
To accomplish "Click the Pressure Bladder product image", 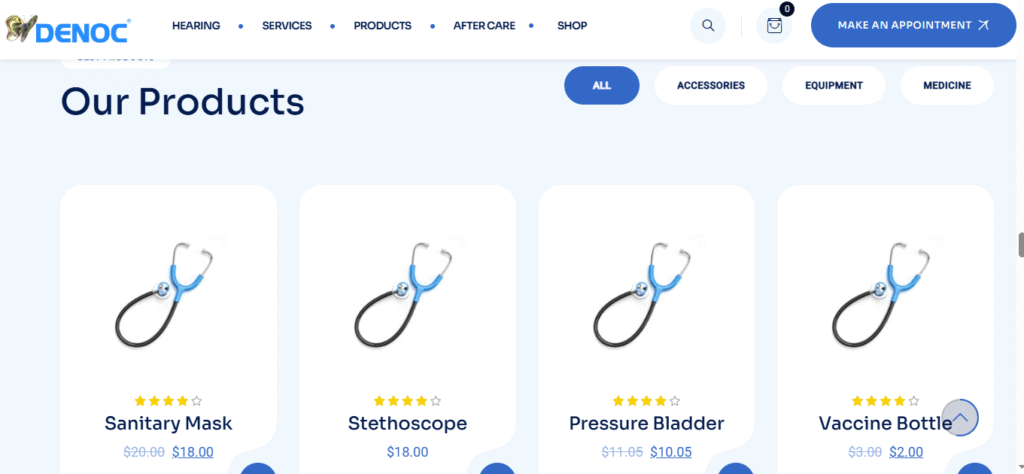I will pyautogui.click(x=647, y=294).
